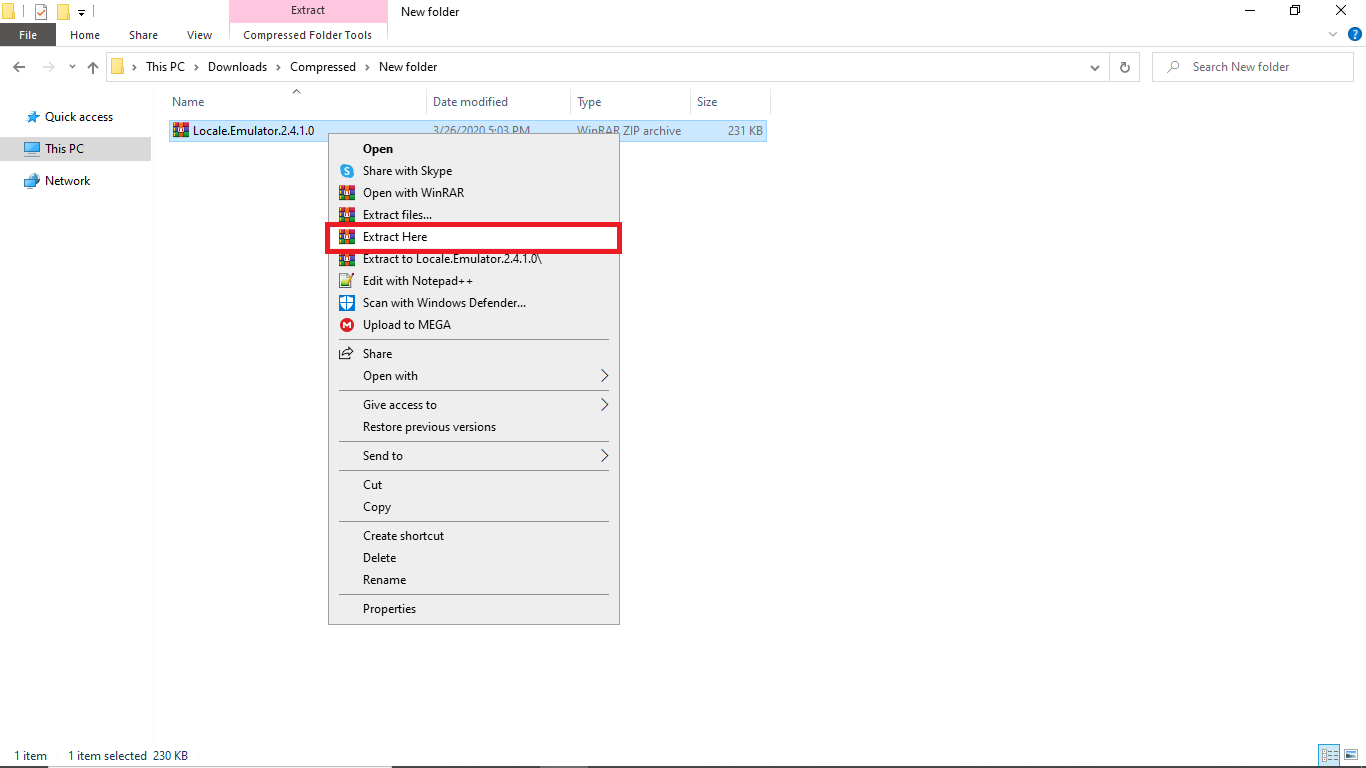Navigate to Downloads in the address bar
This screenshot has width=1366, height=768.
pos(237,67)
